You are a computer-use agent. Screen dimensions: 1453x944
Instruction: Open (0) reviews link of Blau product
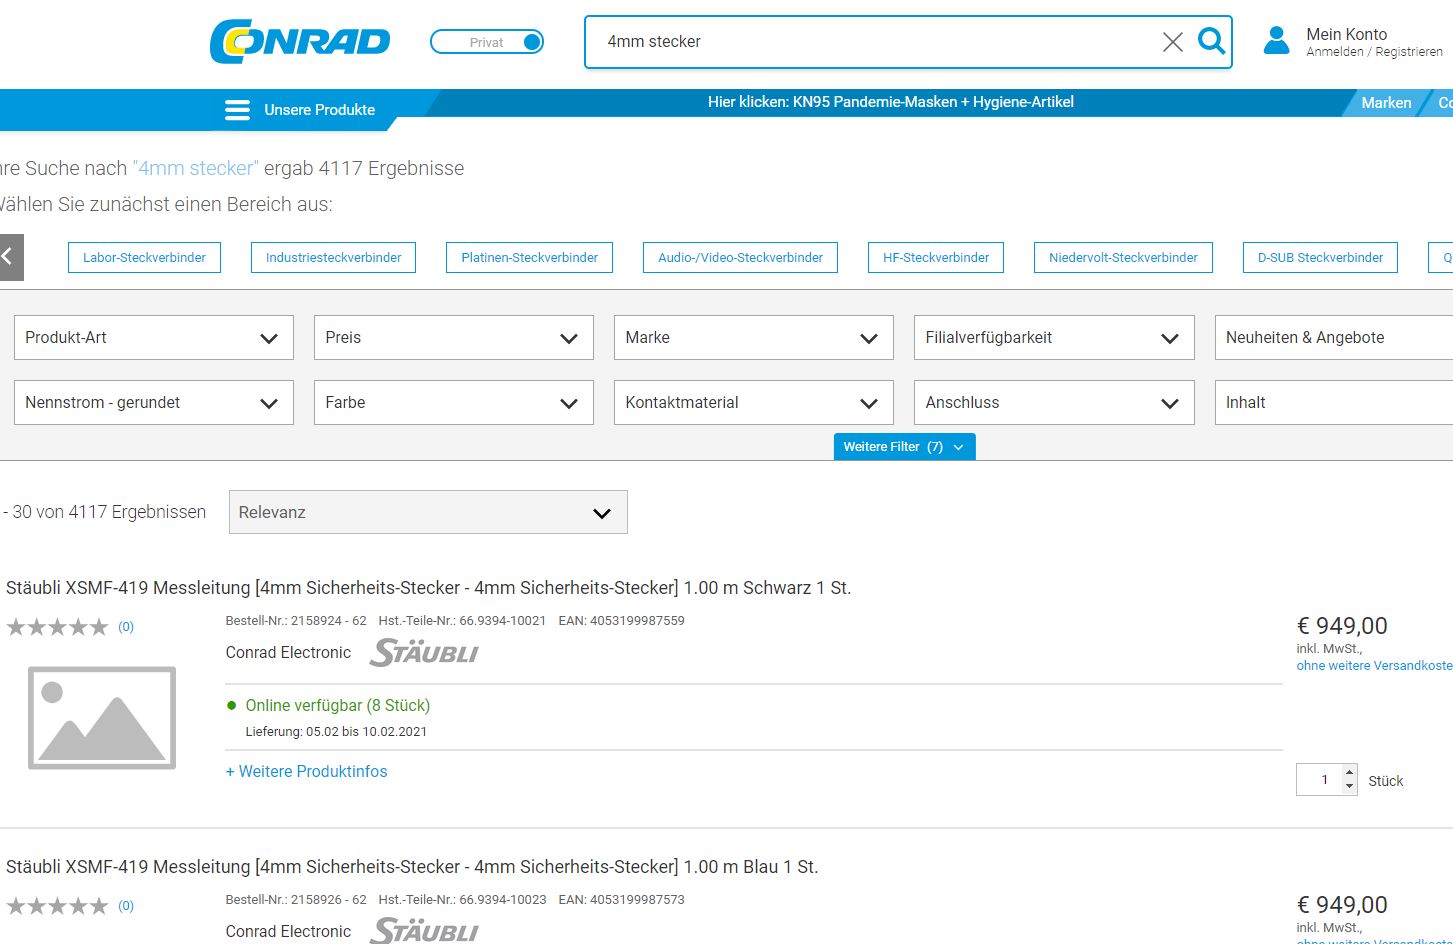(x=126, y=906)
